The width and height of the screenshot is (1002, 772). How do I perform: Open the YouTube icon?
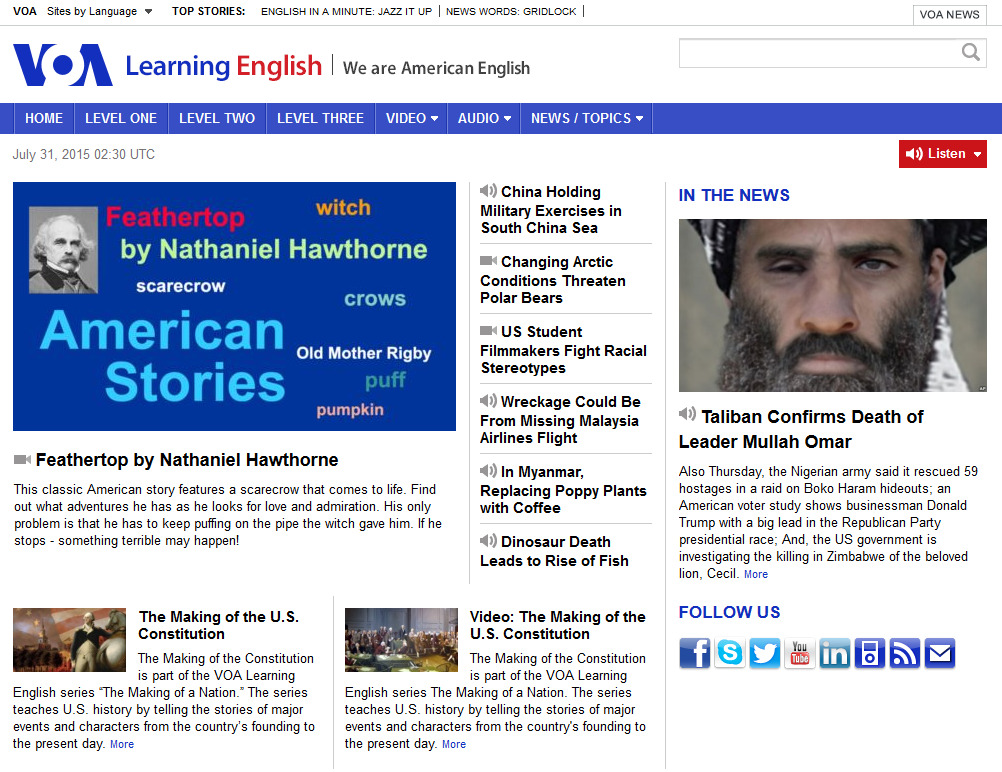[799, 653]
